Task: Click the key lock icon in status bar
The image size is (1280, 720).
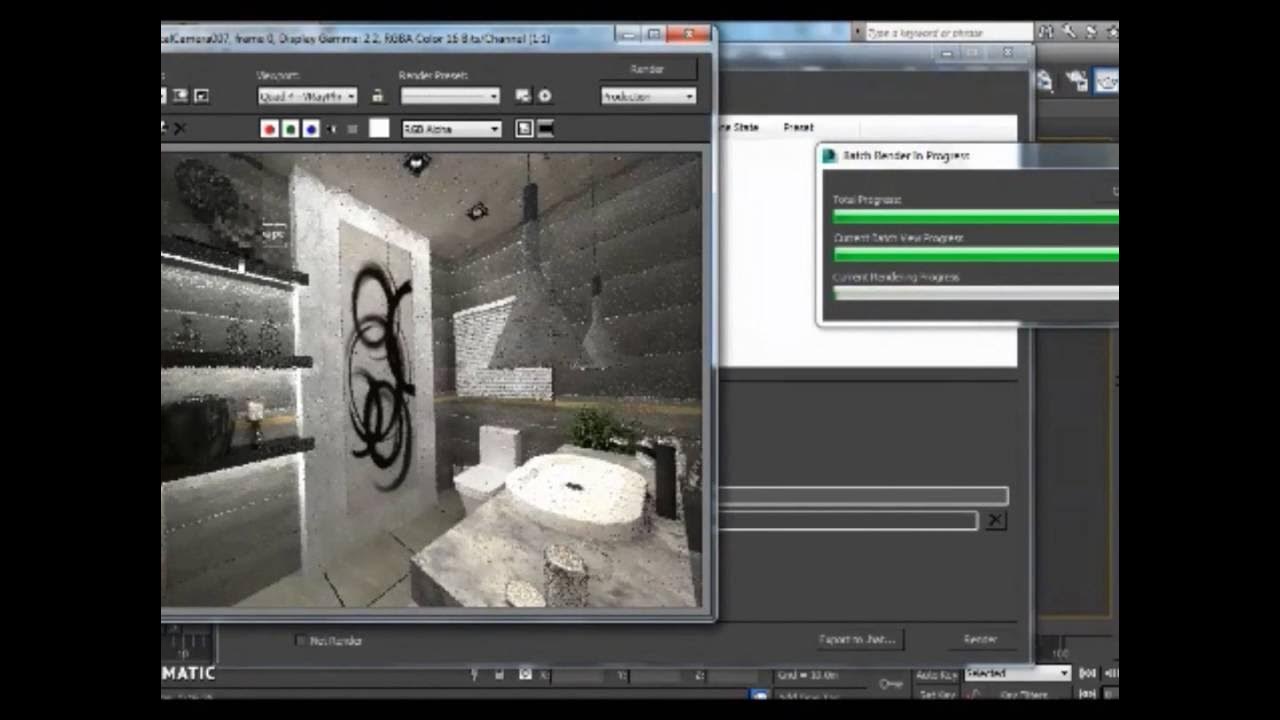Action: pos(891,684)
